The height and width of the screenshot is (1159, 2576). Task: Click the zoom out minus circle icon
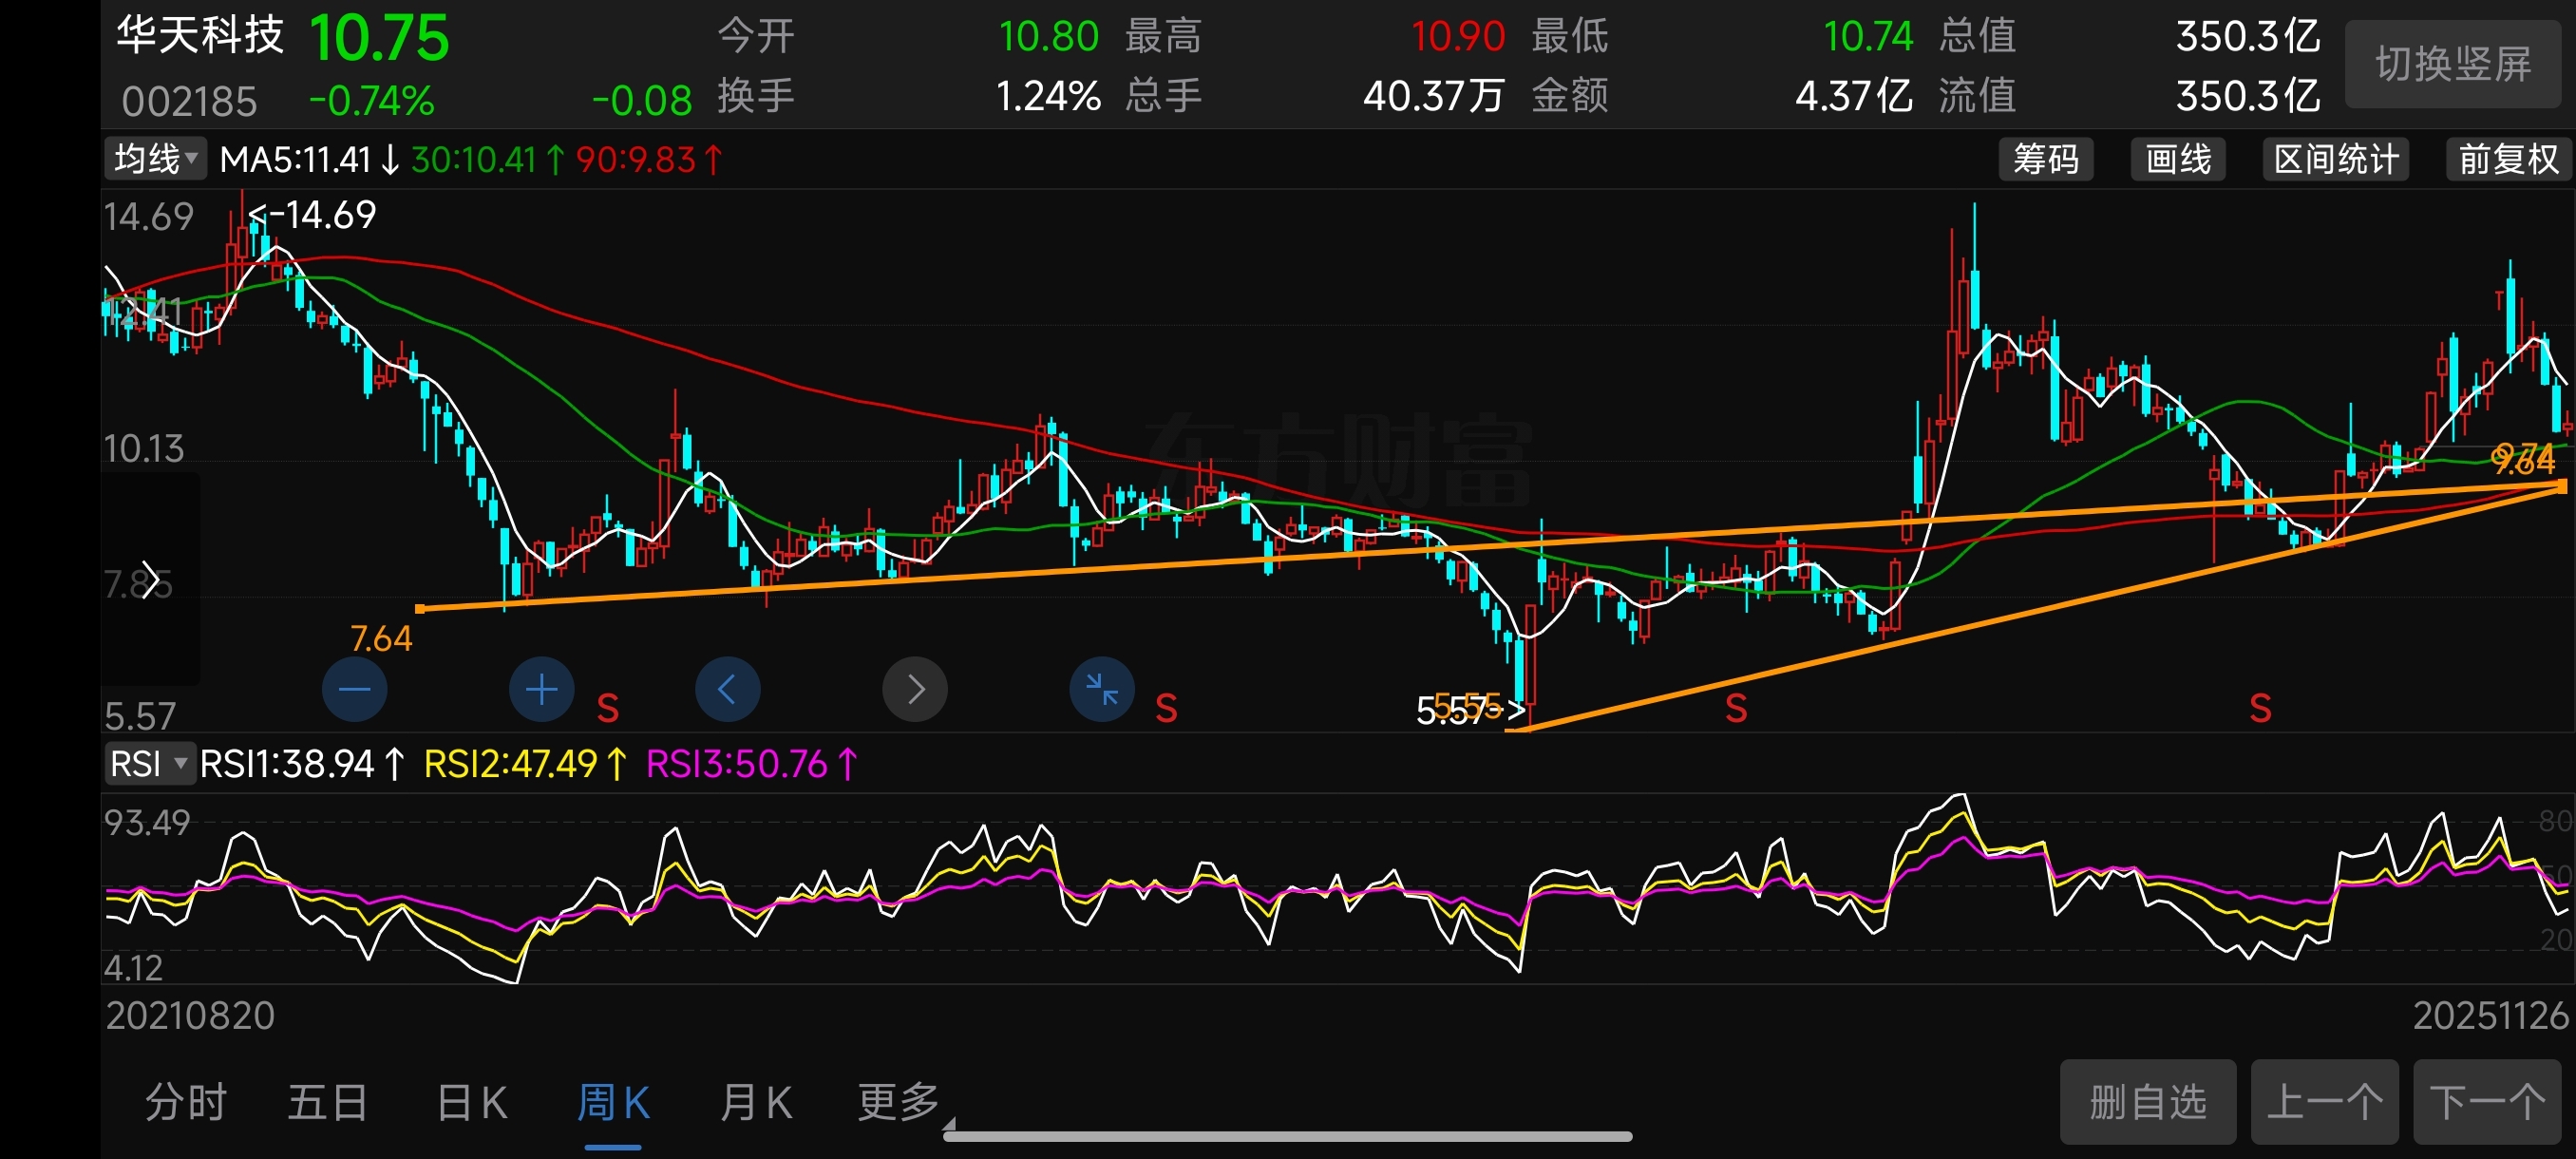(354, 689)
